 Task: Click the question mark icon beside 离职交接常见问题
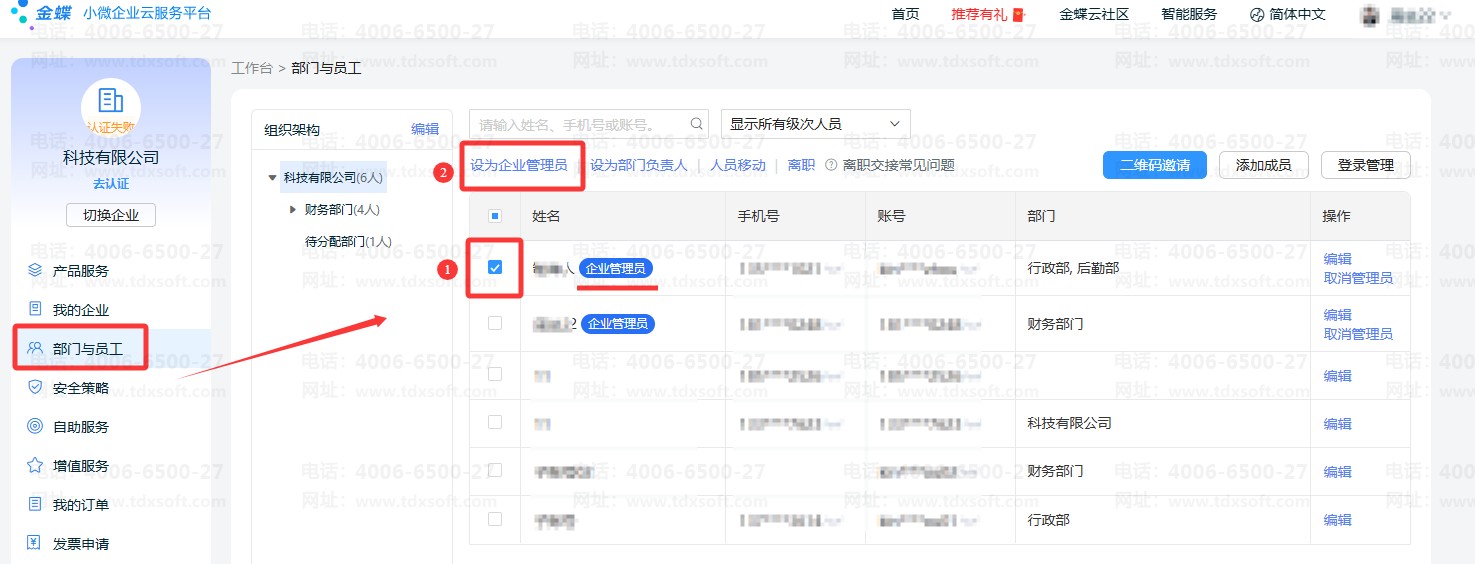tap(830, 165)
